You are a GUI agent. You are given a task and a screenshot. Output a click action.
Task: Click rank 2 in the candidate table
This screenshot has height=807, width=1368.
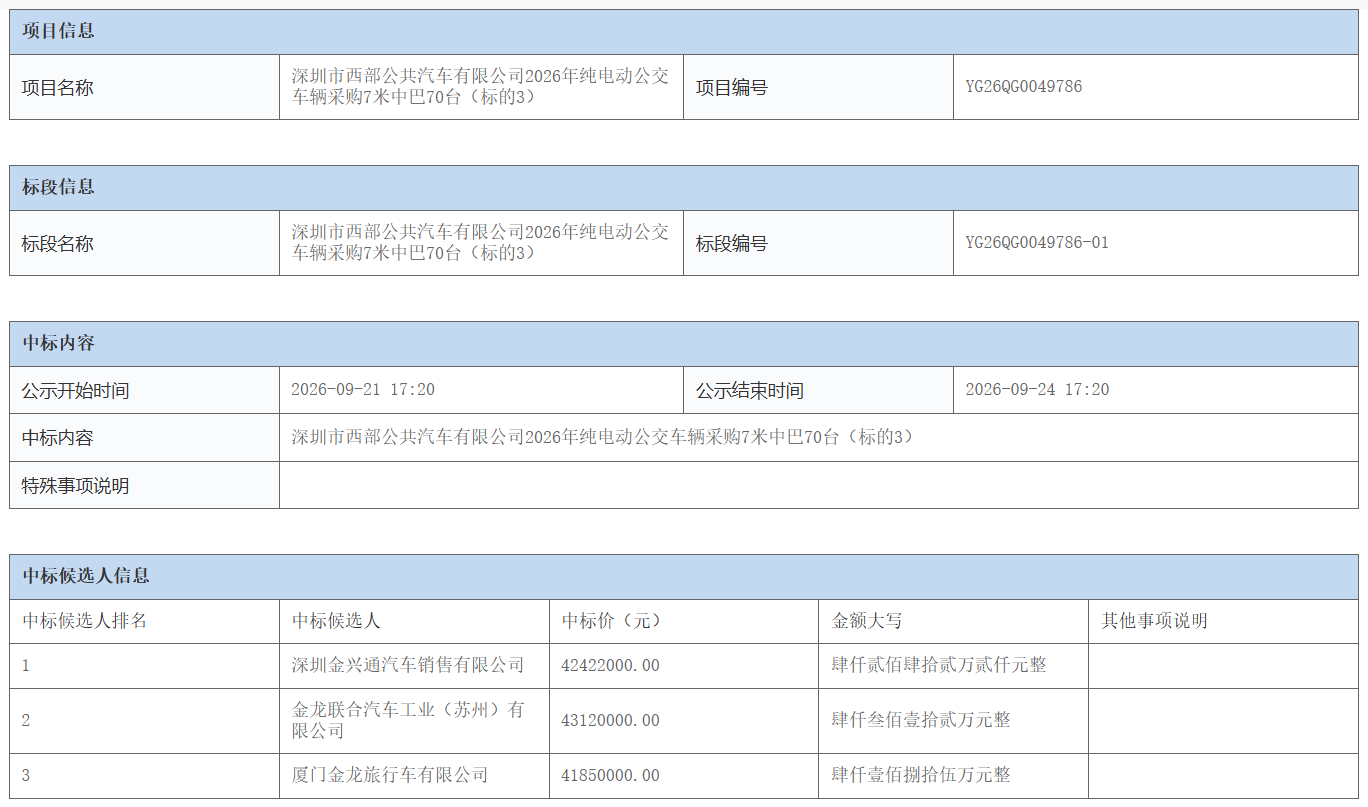[x=26, y=721]
